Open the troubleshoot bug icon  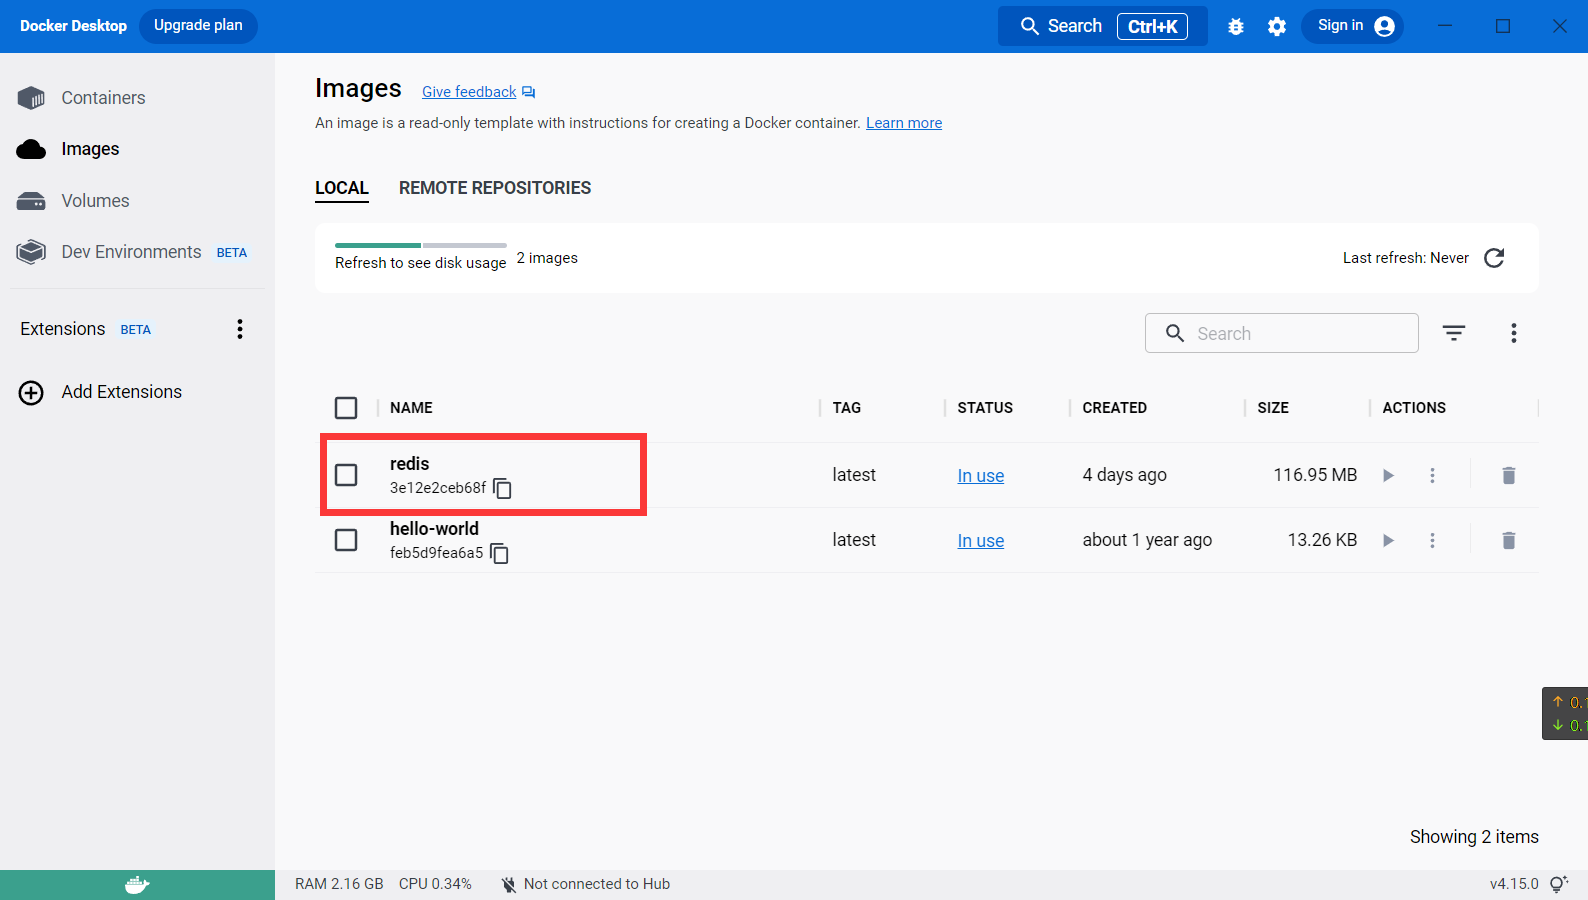coord(1236,27)
